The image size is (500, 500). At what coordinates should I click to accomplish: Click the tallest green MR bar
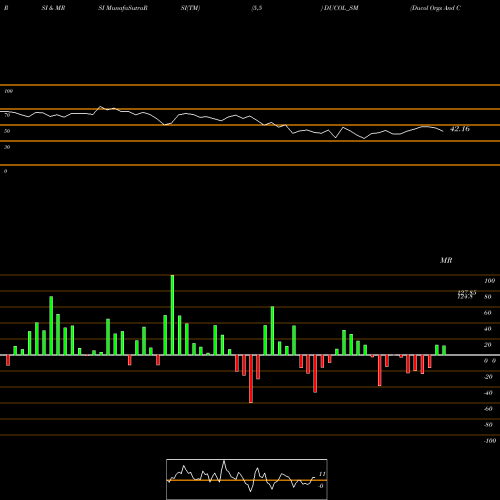172,315
